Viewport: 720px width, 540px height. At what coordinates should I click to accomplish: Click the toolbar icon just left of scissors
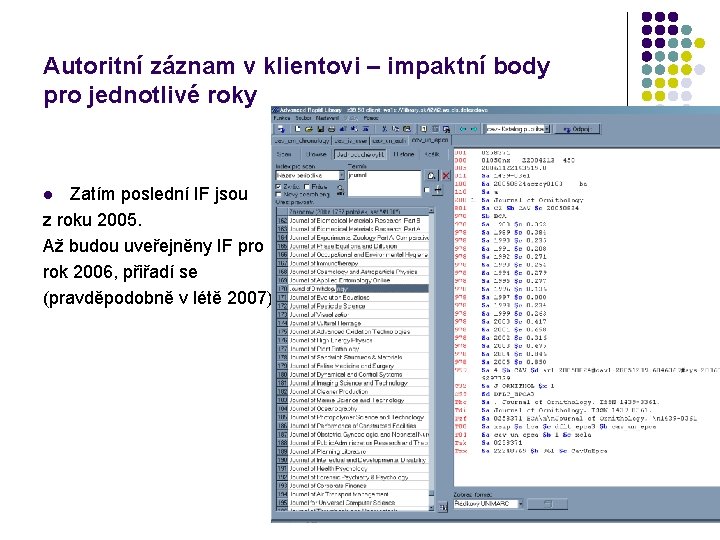pyautogui.click(x=366, y=129)
